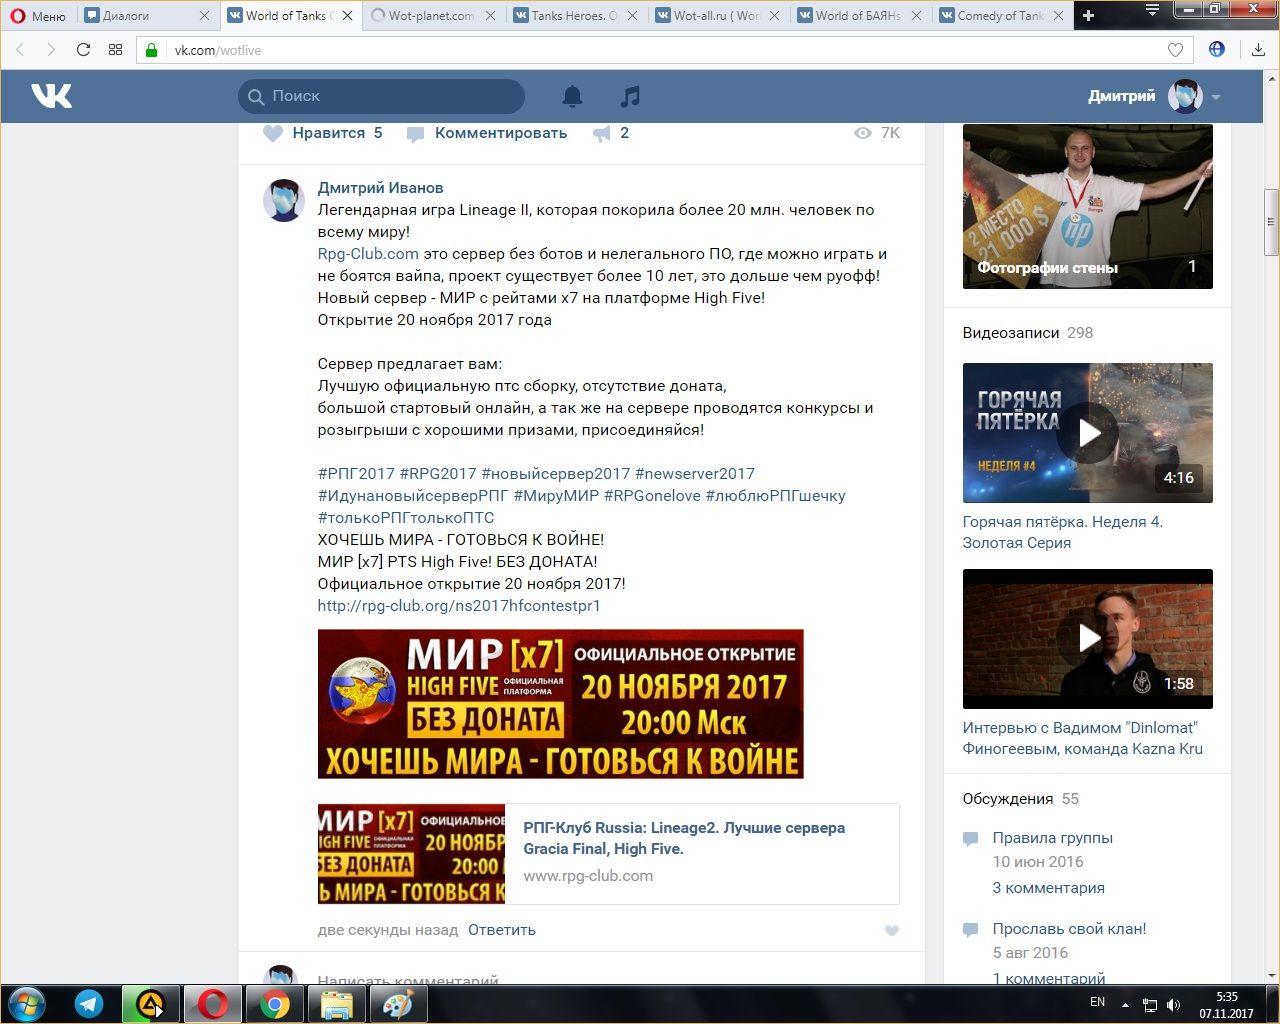Click the #newserver2017 hashtag
This screenshot has height=1024, width=1280.
695,474
